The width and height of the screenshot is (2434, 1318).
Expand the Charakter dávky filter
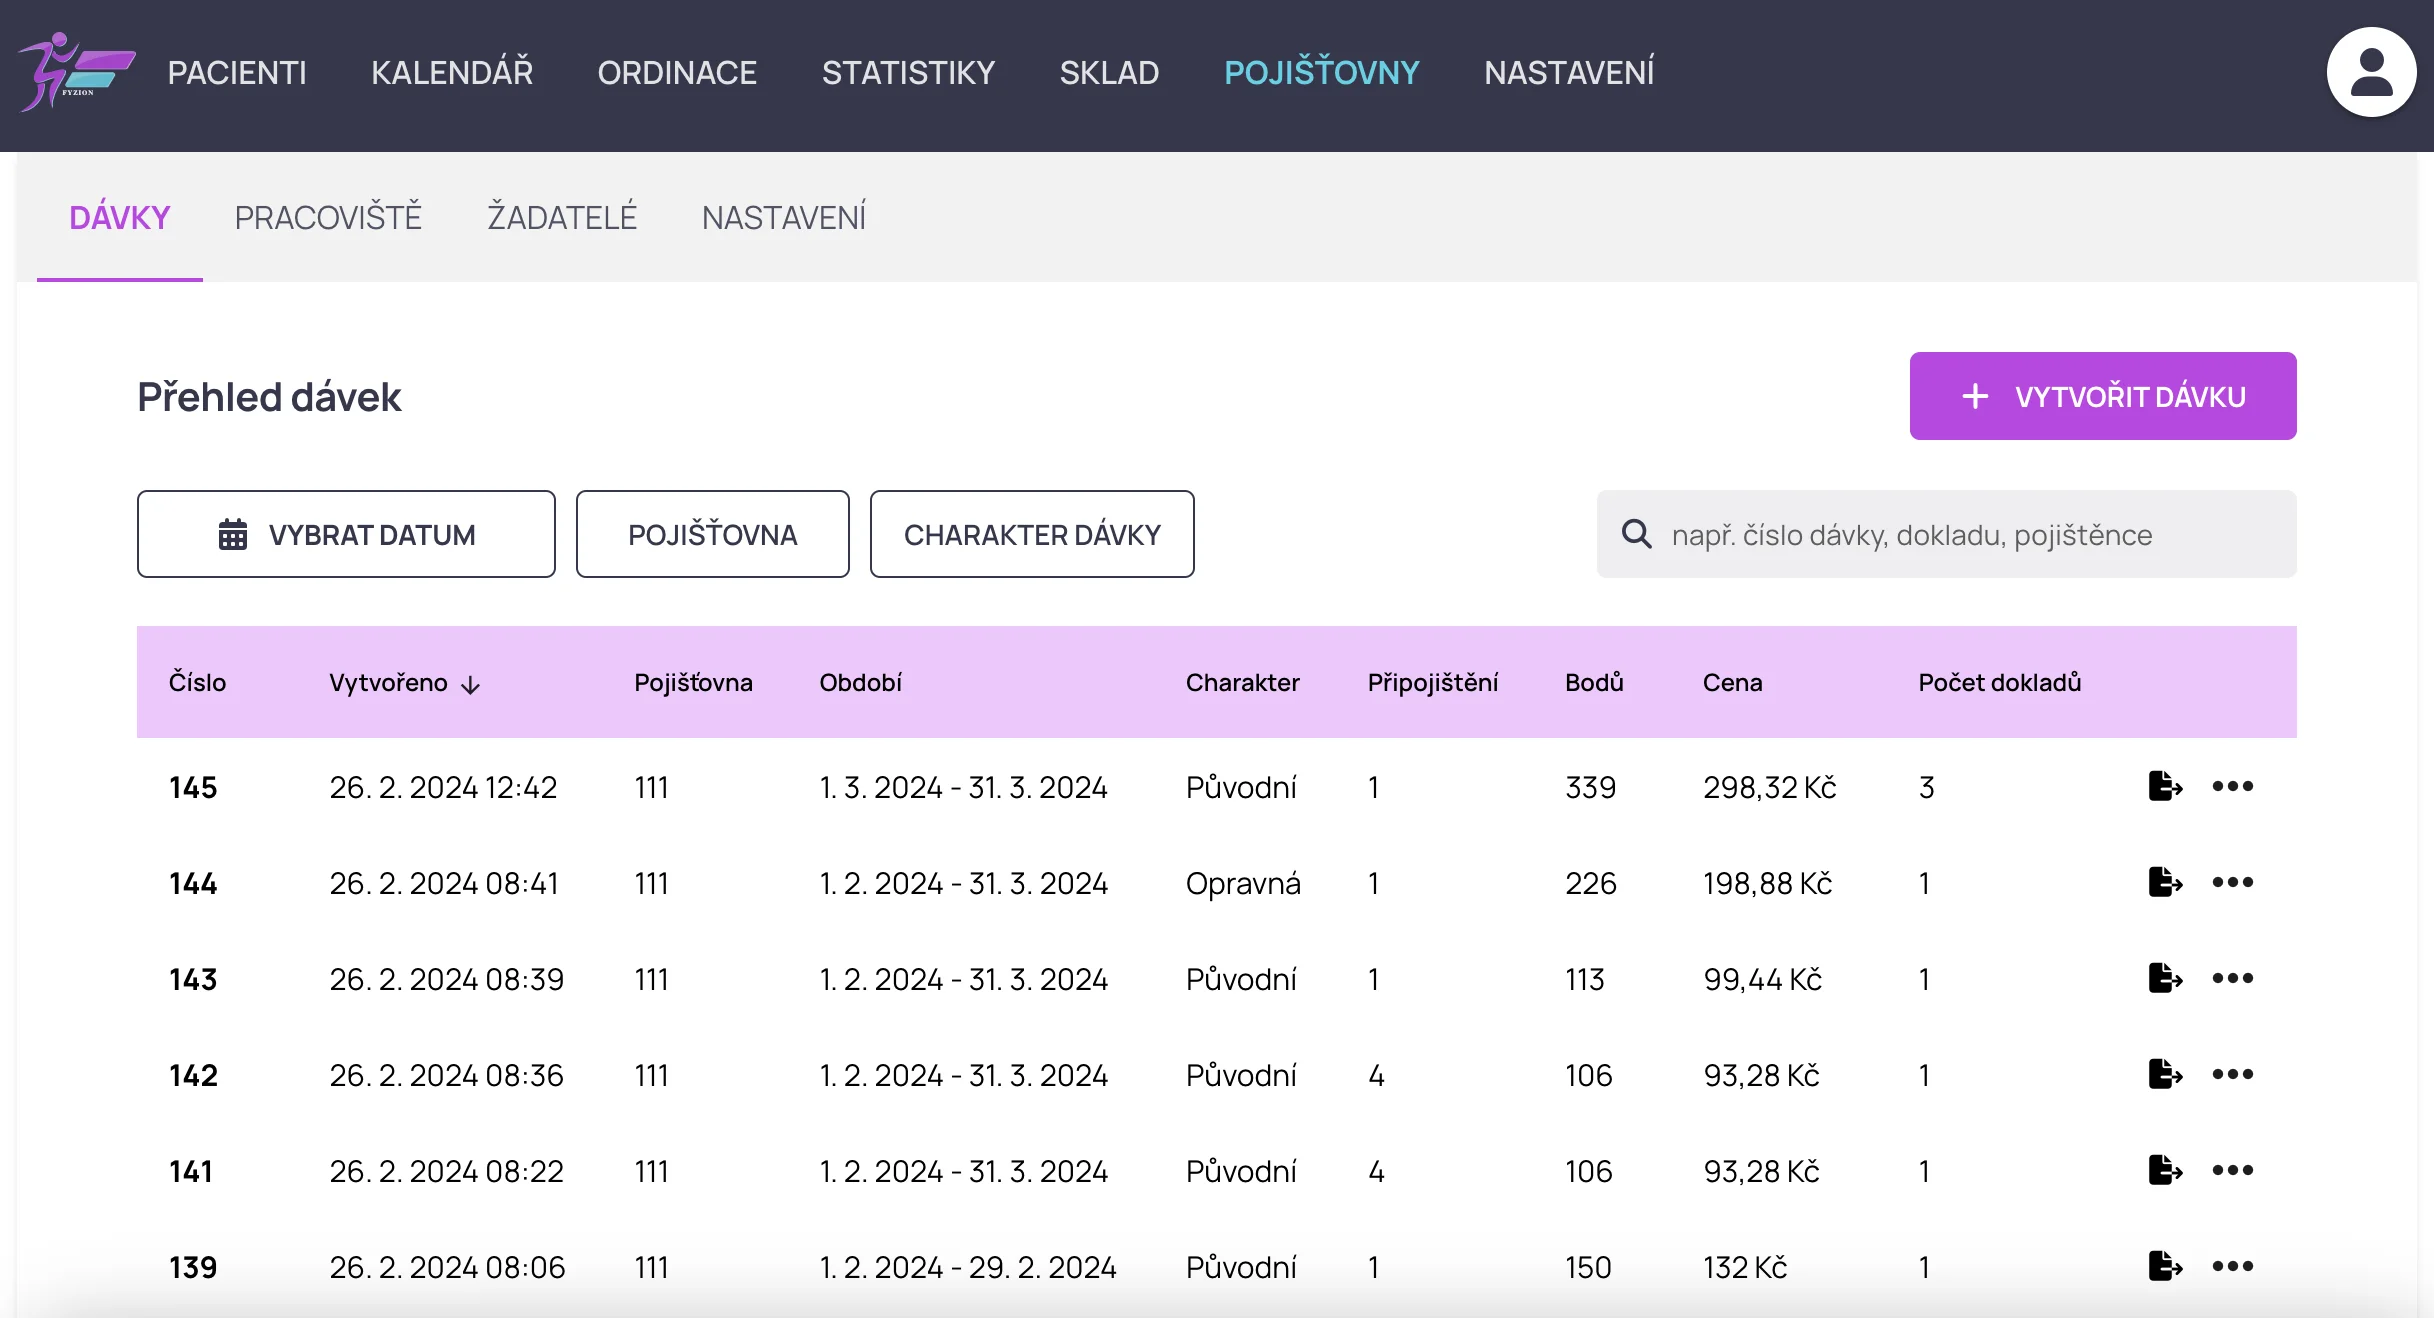pos(1031,534)
